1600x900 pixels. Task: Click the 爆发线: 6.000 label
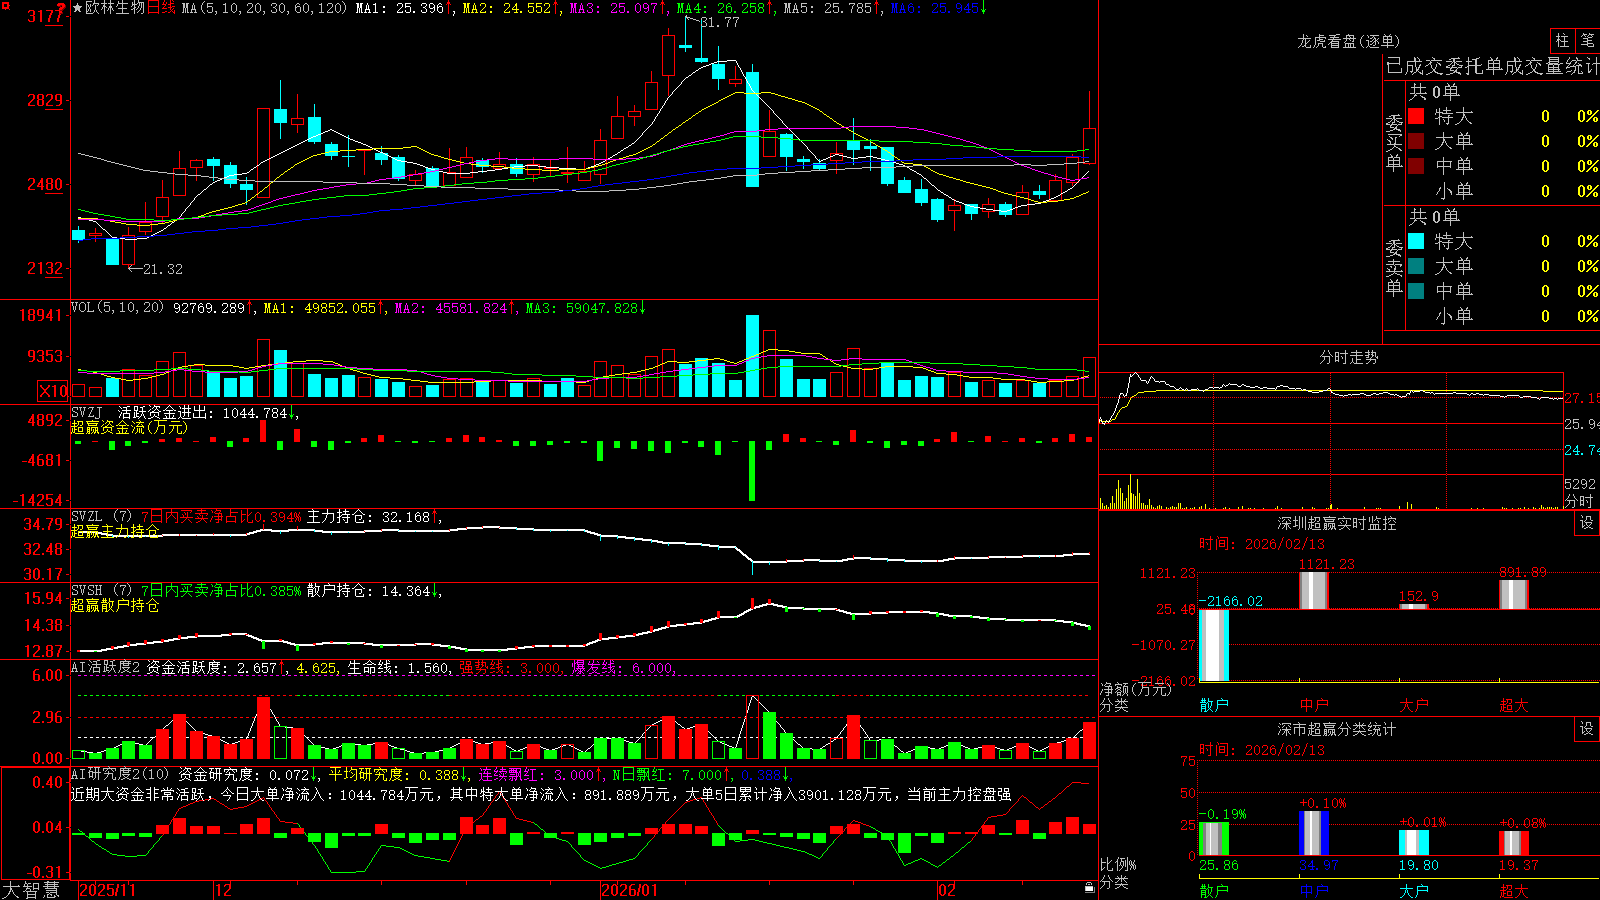pyautogui.click(x=623, y=667)
